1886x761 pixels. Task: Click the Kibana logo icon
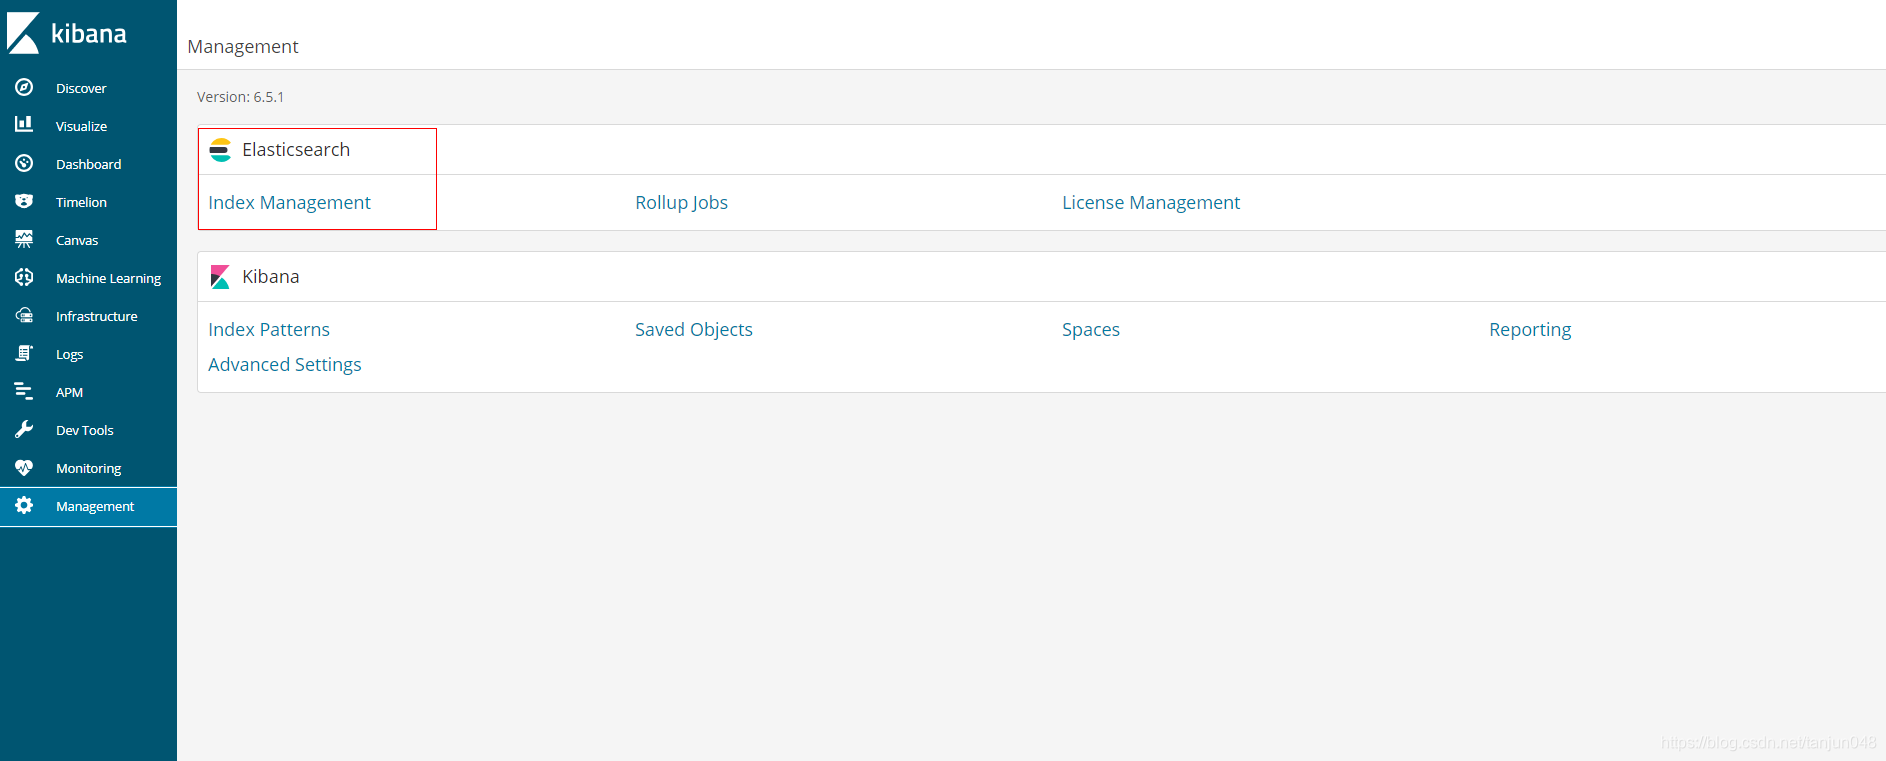point(23,33)
